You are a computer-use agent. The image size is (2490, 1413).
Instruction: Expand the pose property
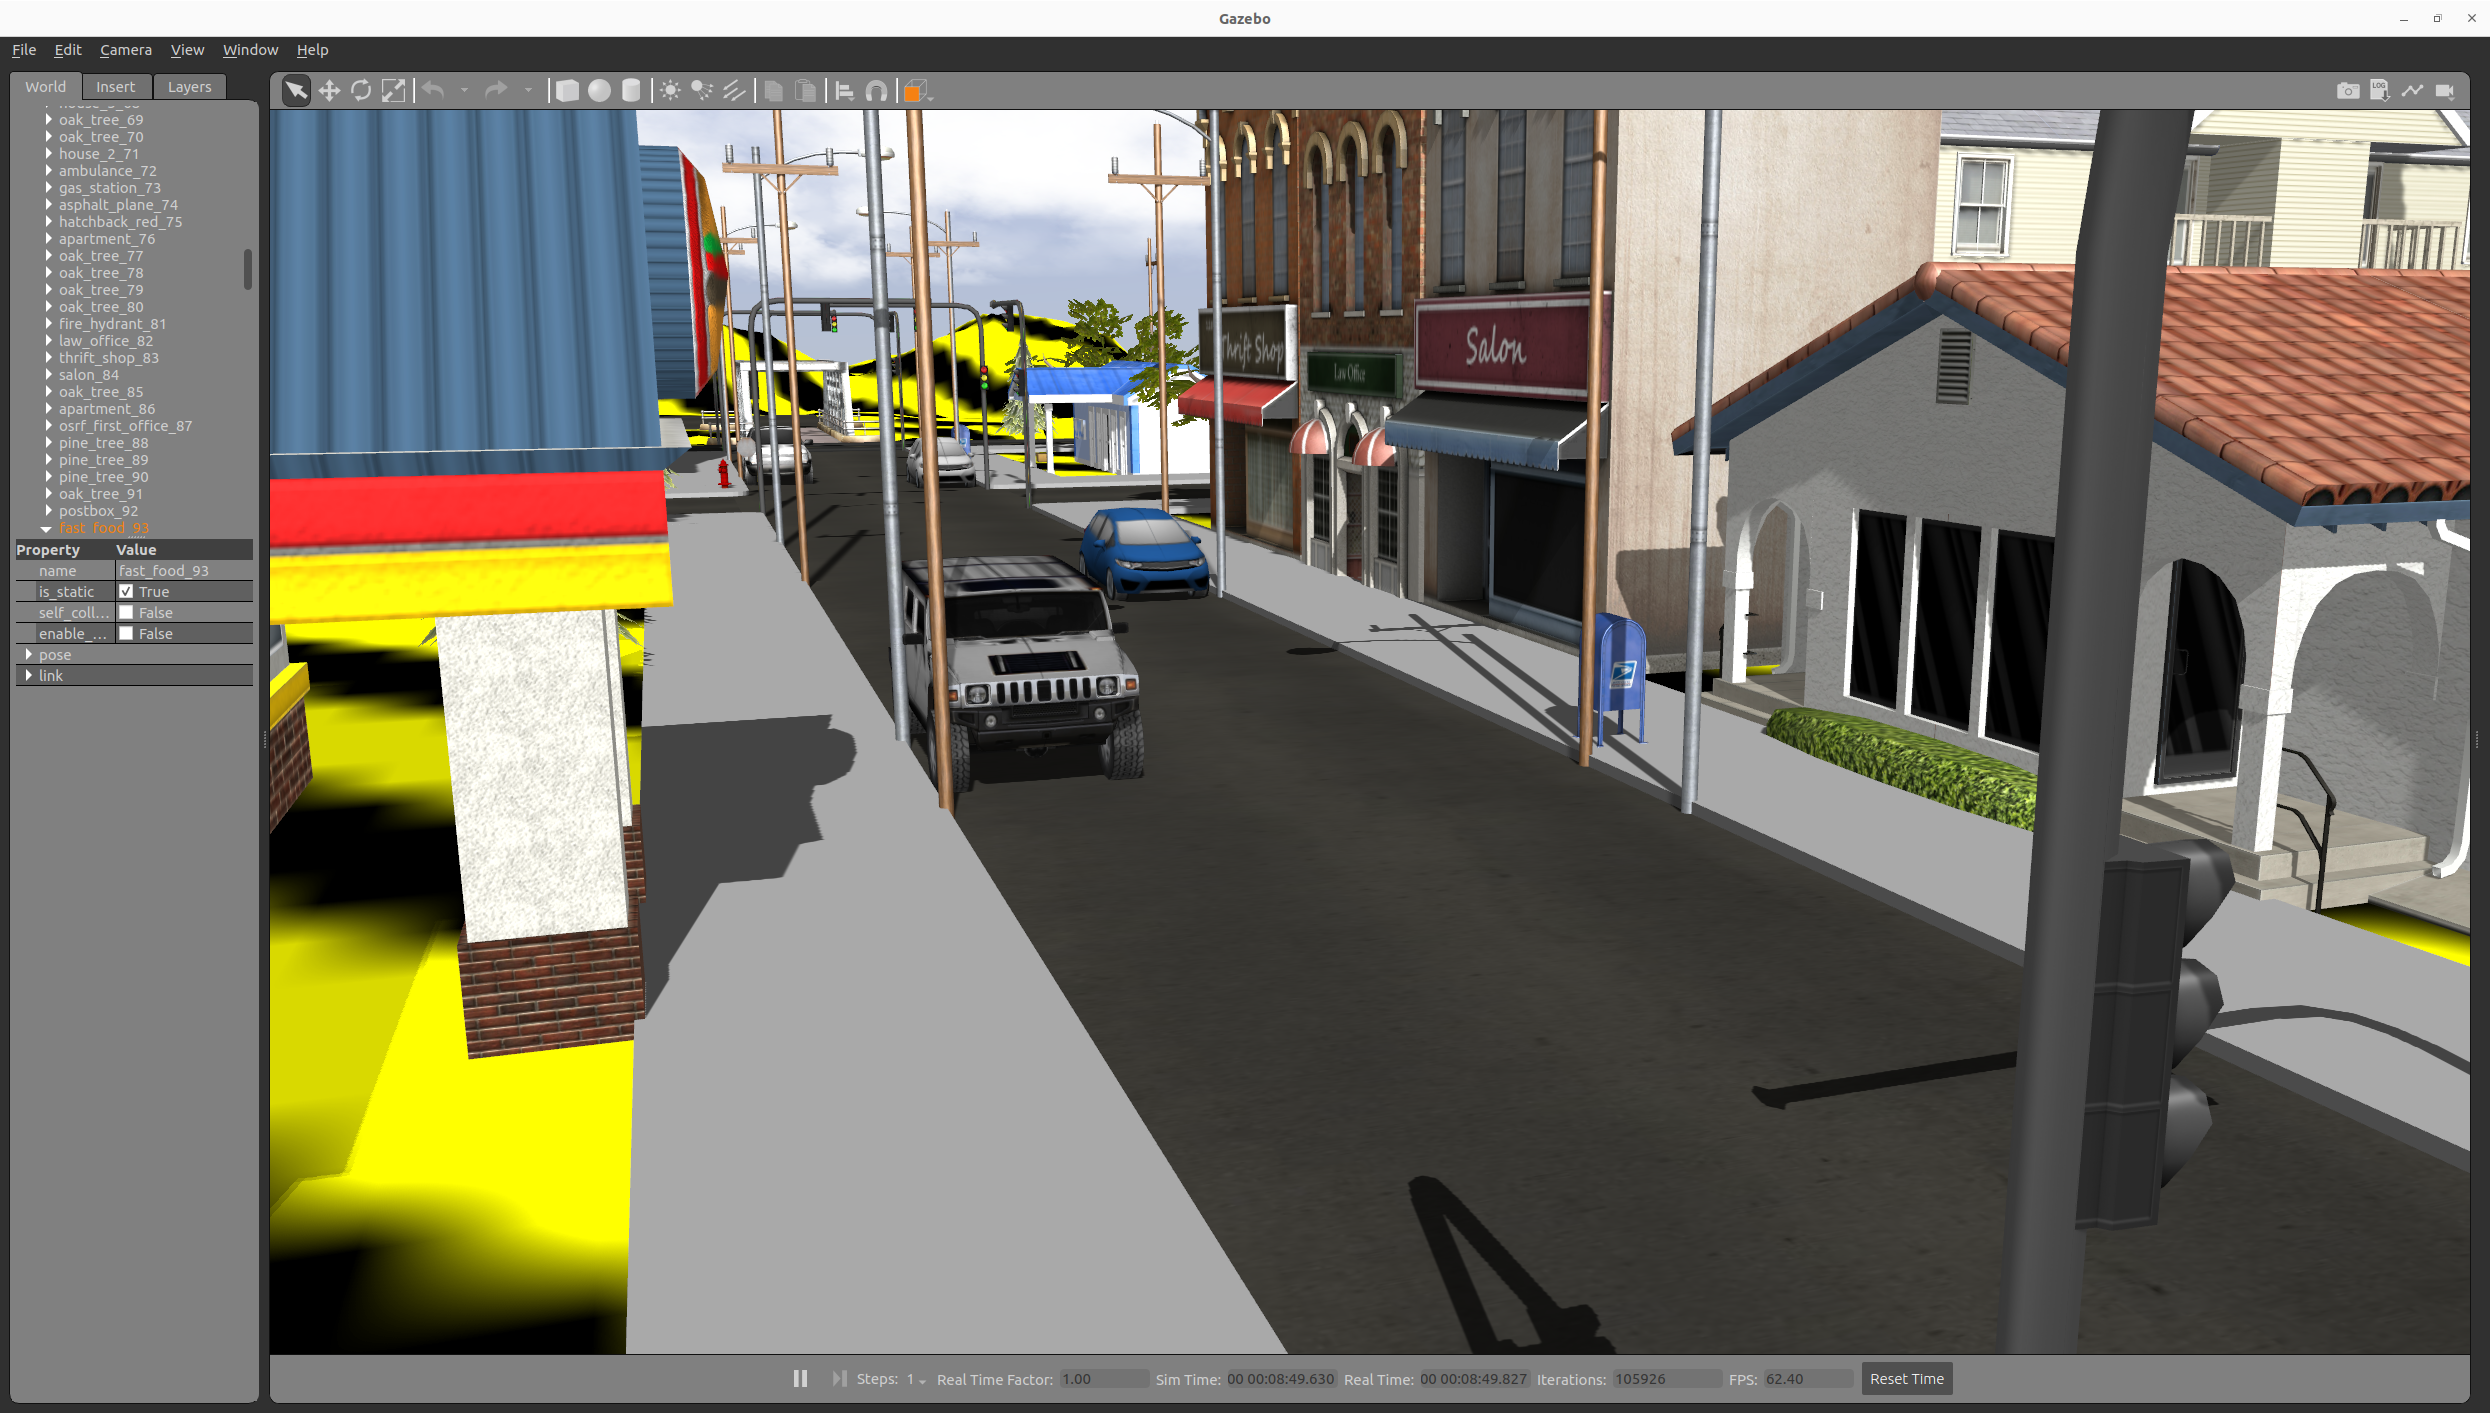point(29,654)
